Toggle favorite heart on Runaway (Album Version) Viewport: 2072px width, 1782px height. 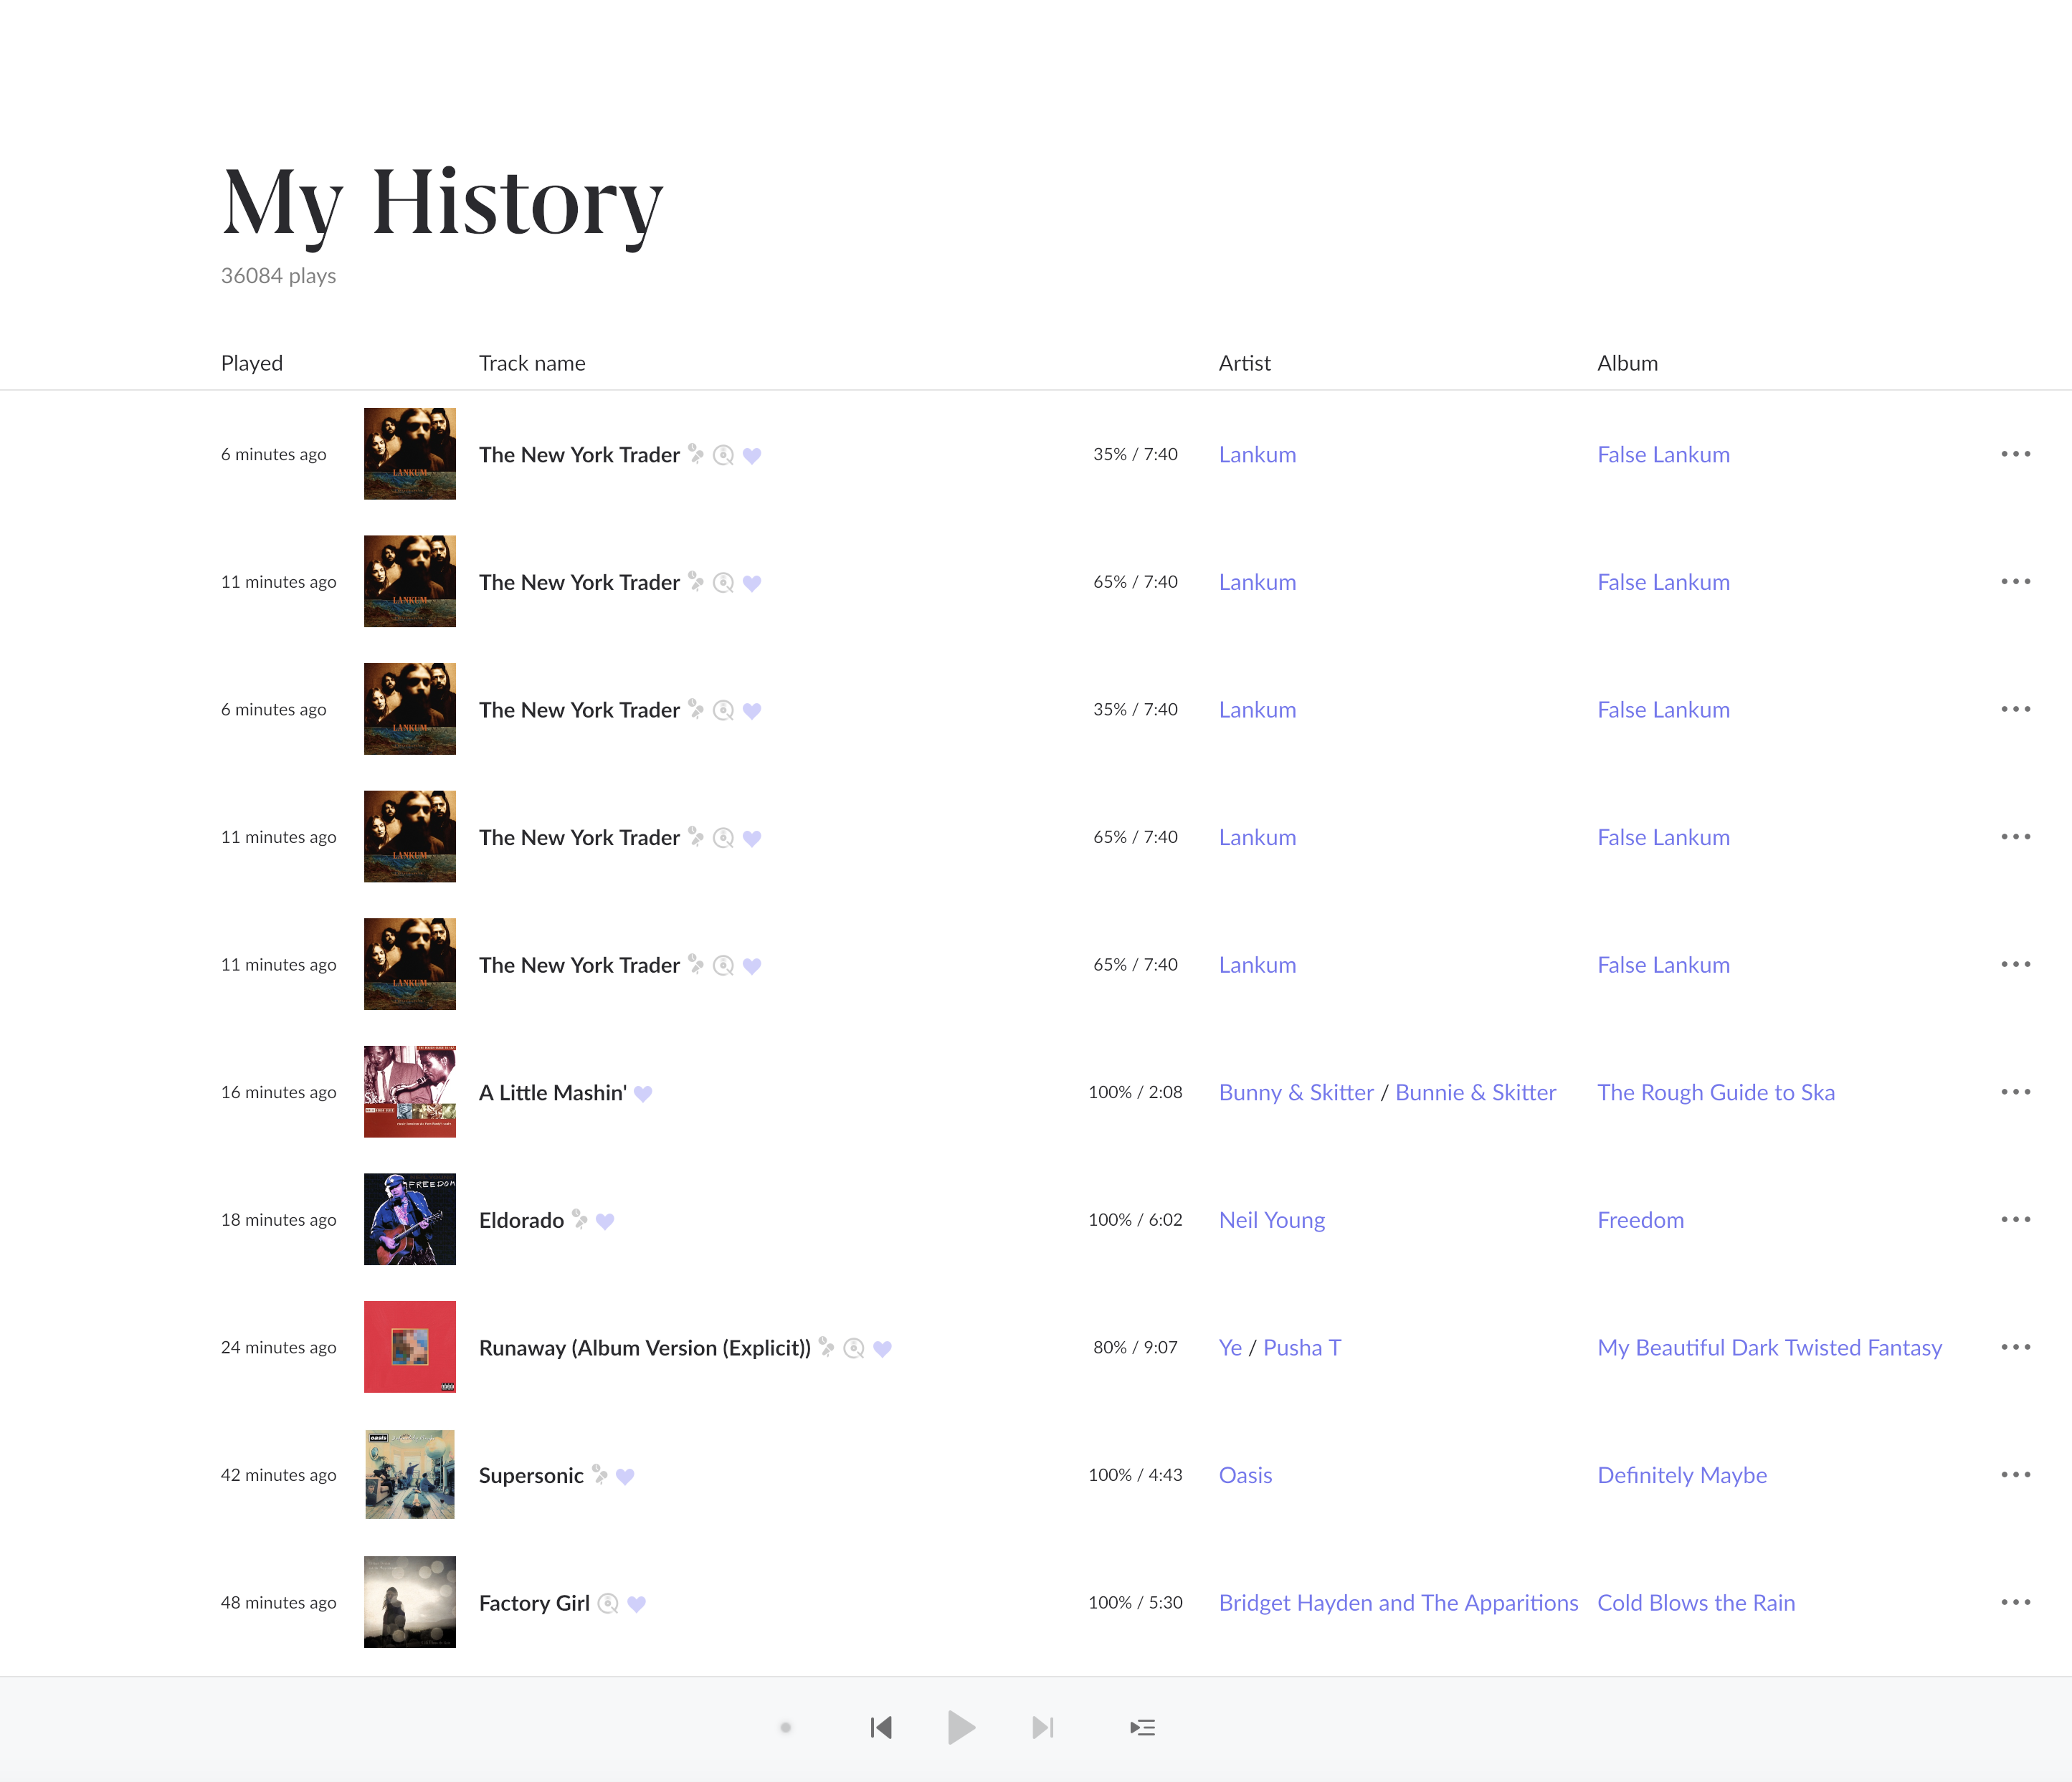coord(882,1349)
